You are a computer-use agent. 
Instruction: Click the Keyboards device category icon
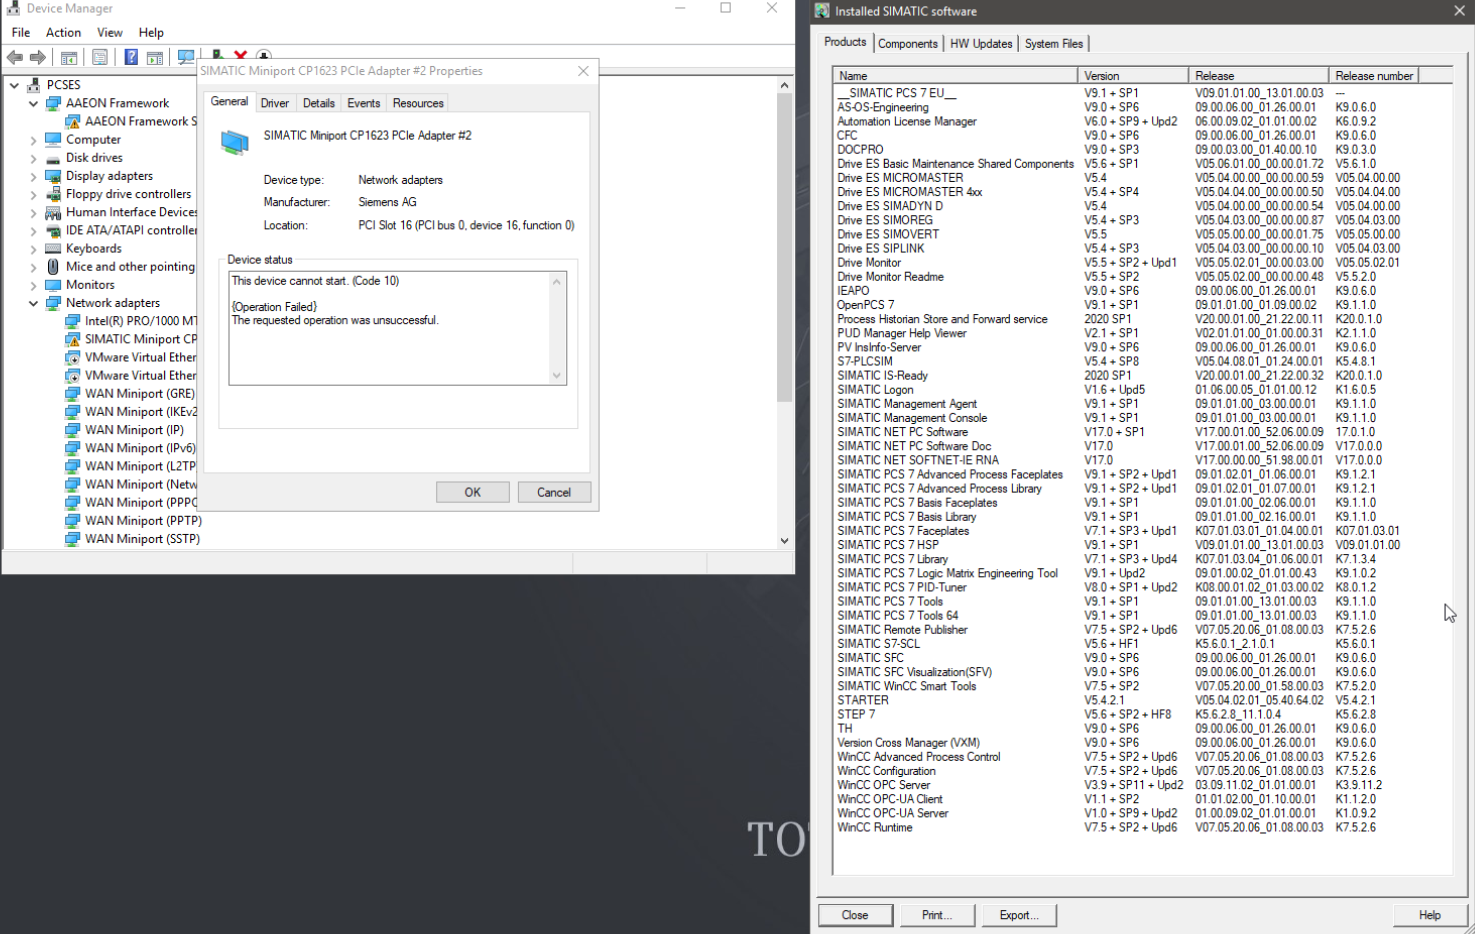53,248
